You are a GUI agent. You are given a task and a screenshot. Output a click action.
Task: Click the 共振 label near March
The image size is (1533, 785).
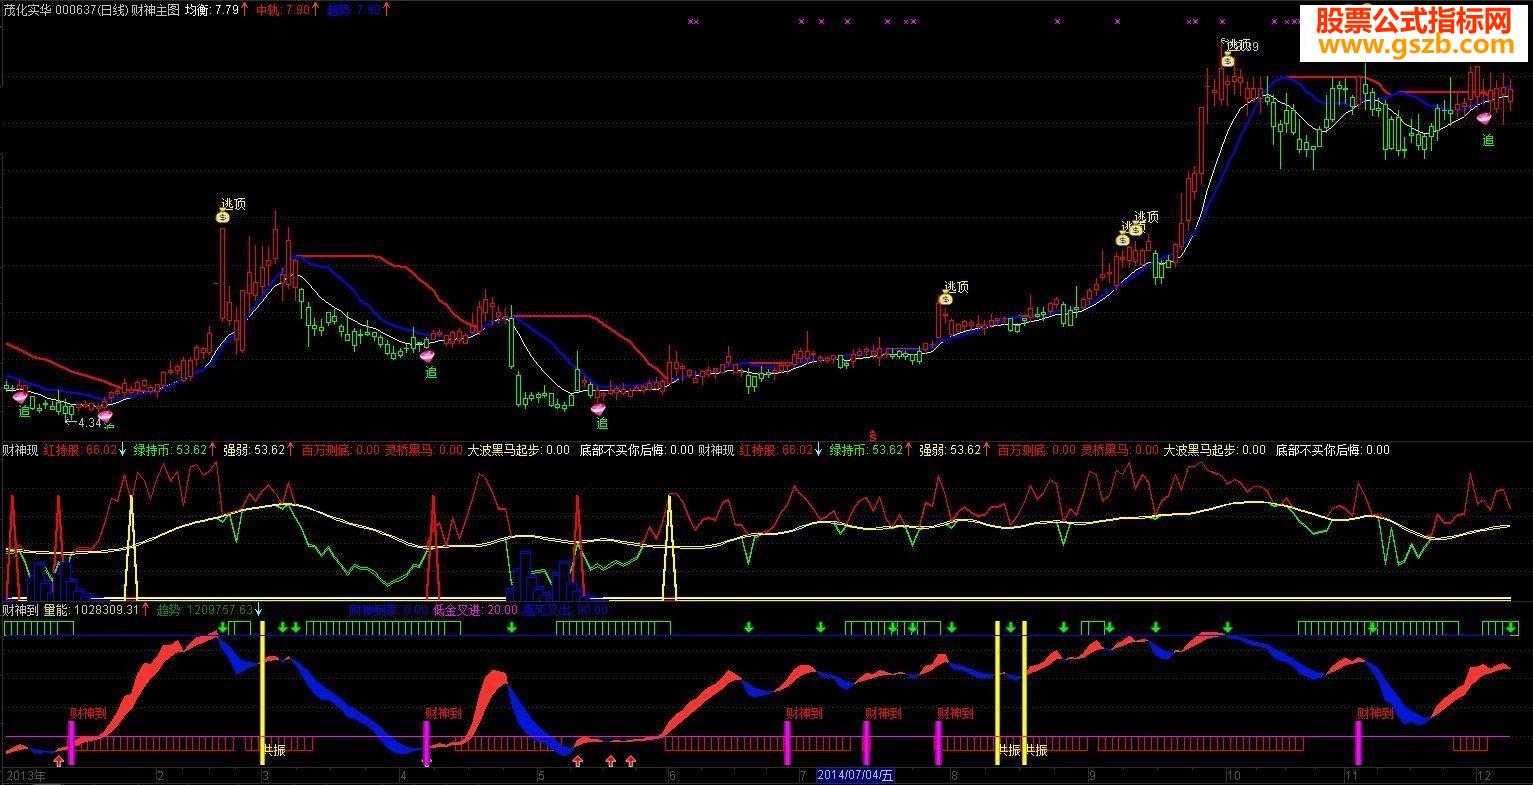coord(274,749)
